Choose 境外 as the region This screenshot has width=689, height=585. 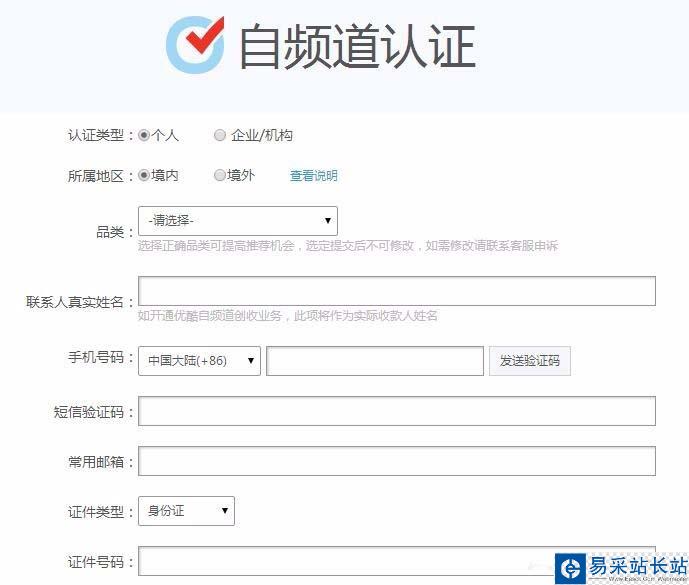click(x=220, y=176)
